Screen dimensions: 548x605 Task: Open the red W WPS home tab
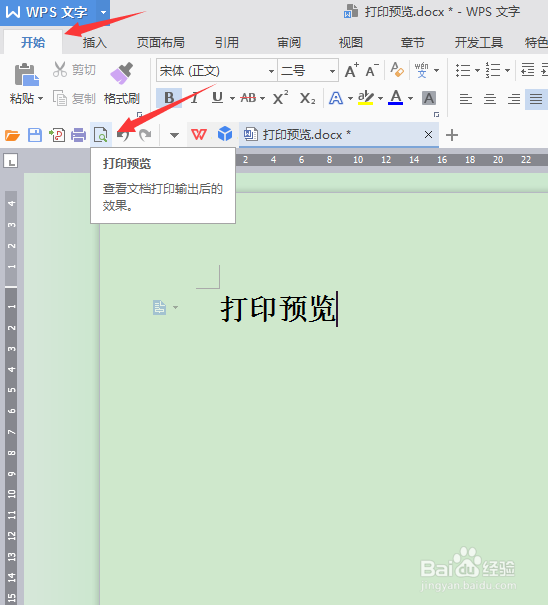[x=199, y=135]
